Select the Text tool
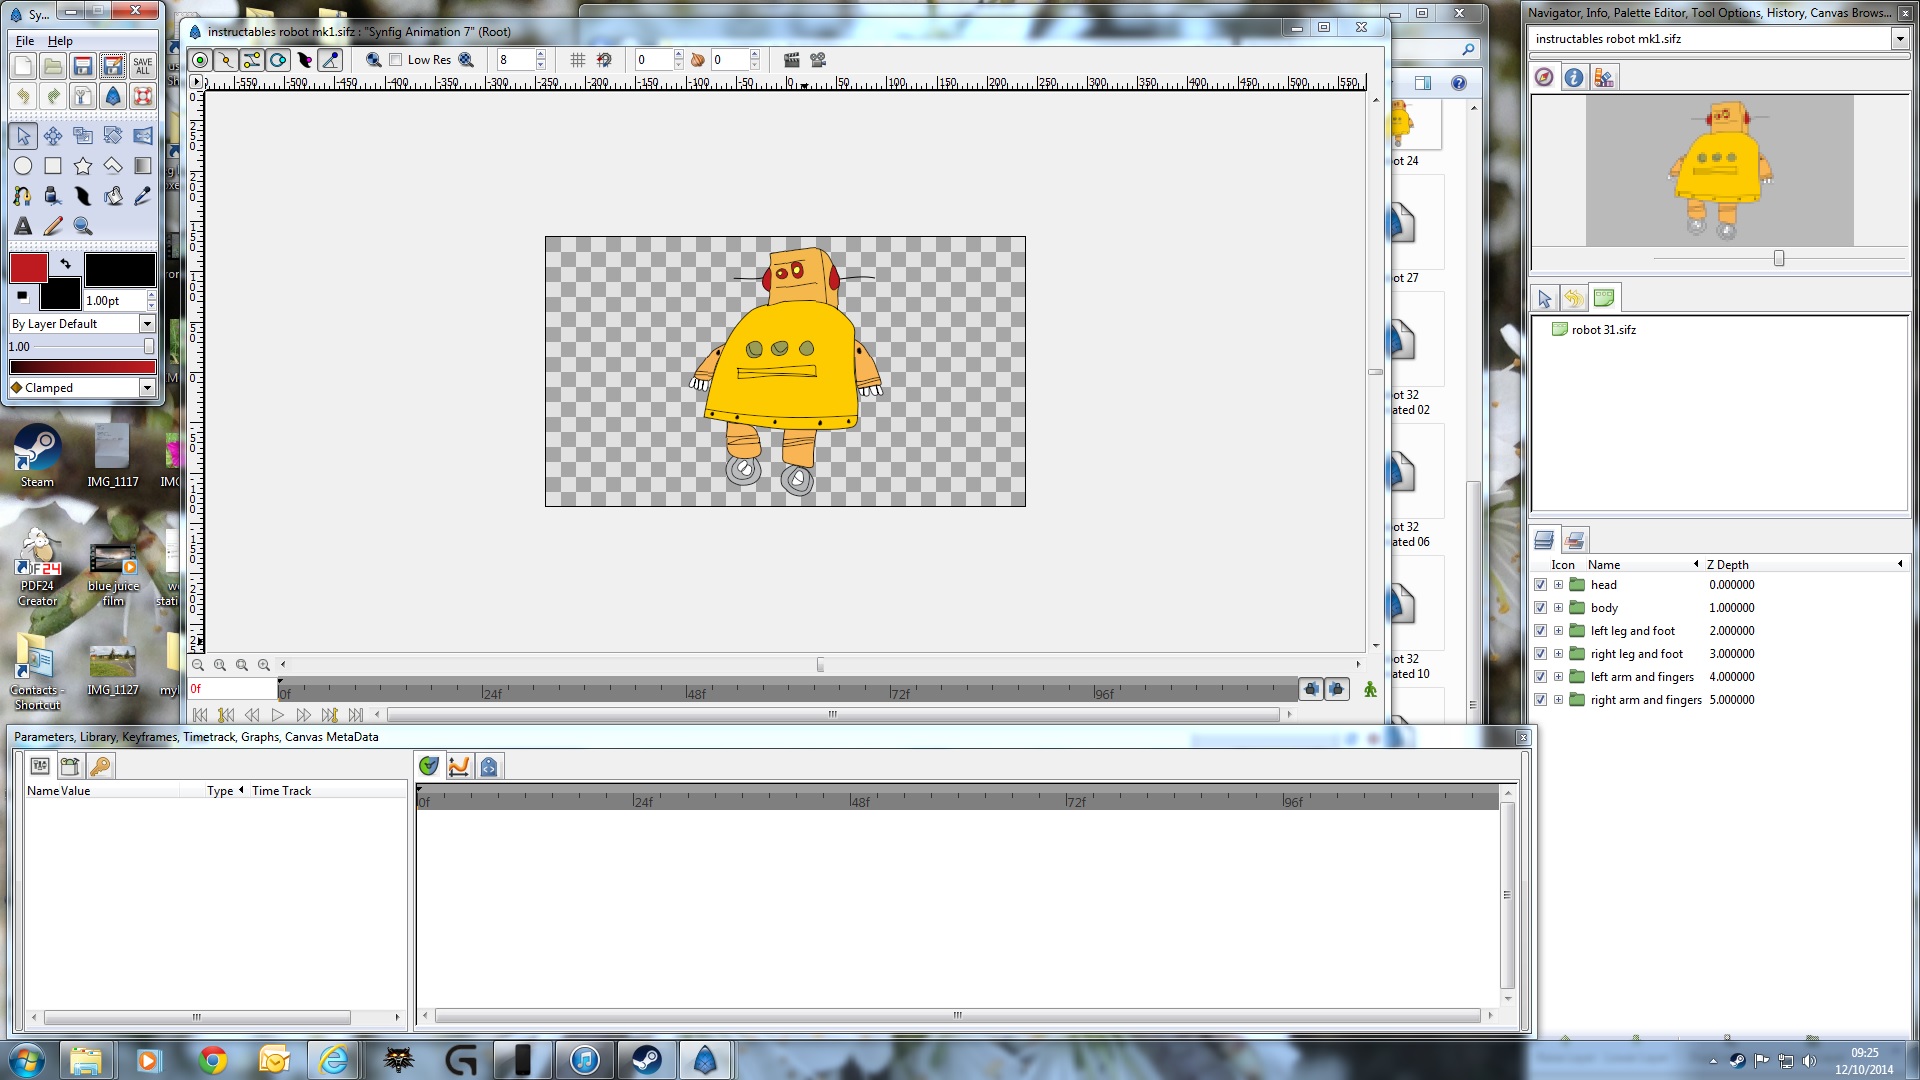The width and height of the screenshot is (1920, 1080). point(23,226)
